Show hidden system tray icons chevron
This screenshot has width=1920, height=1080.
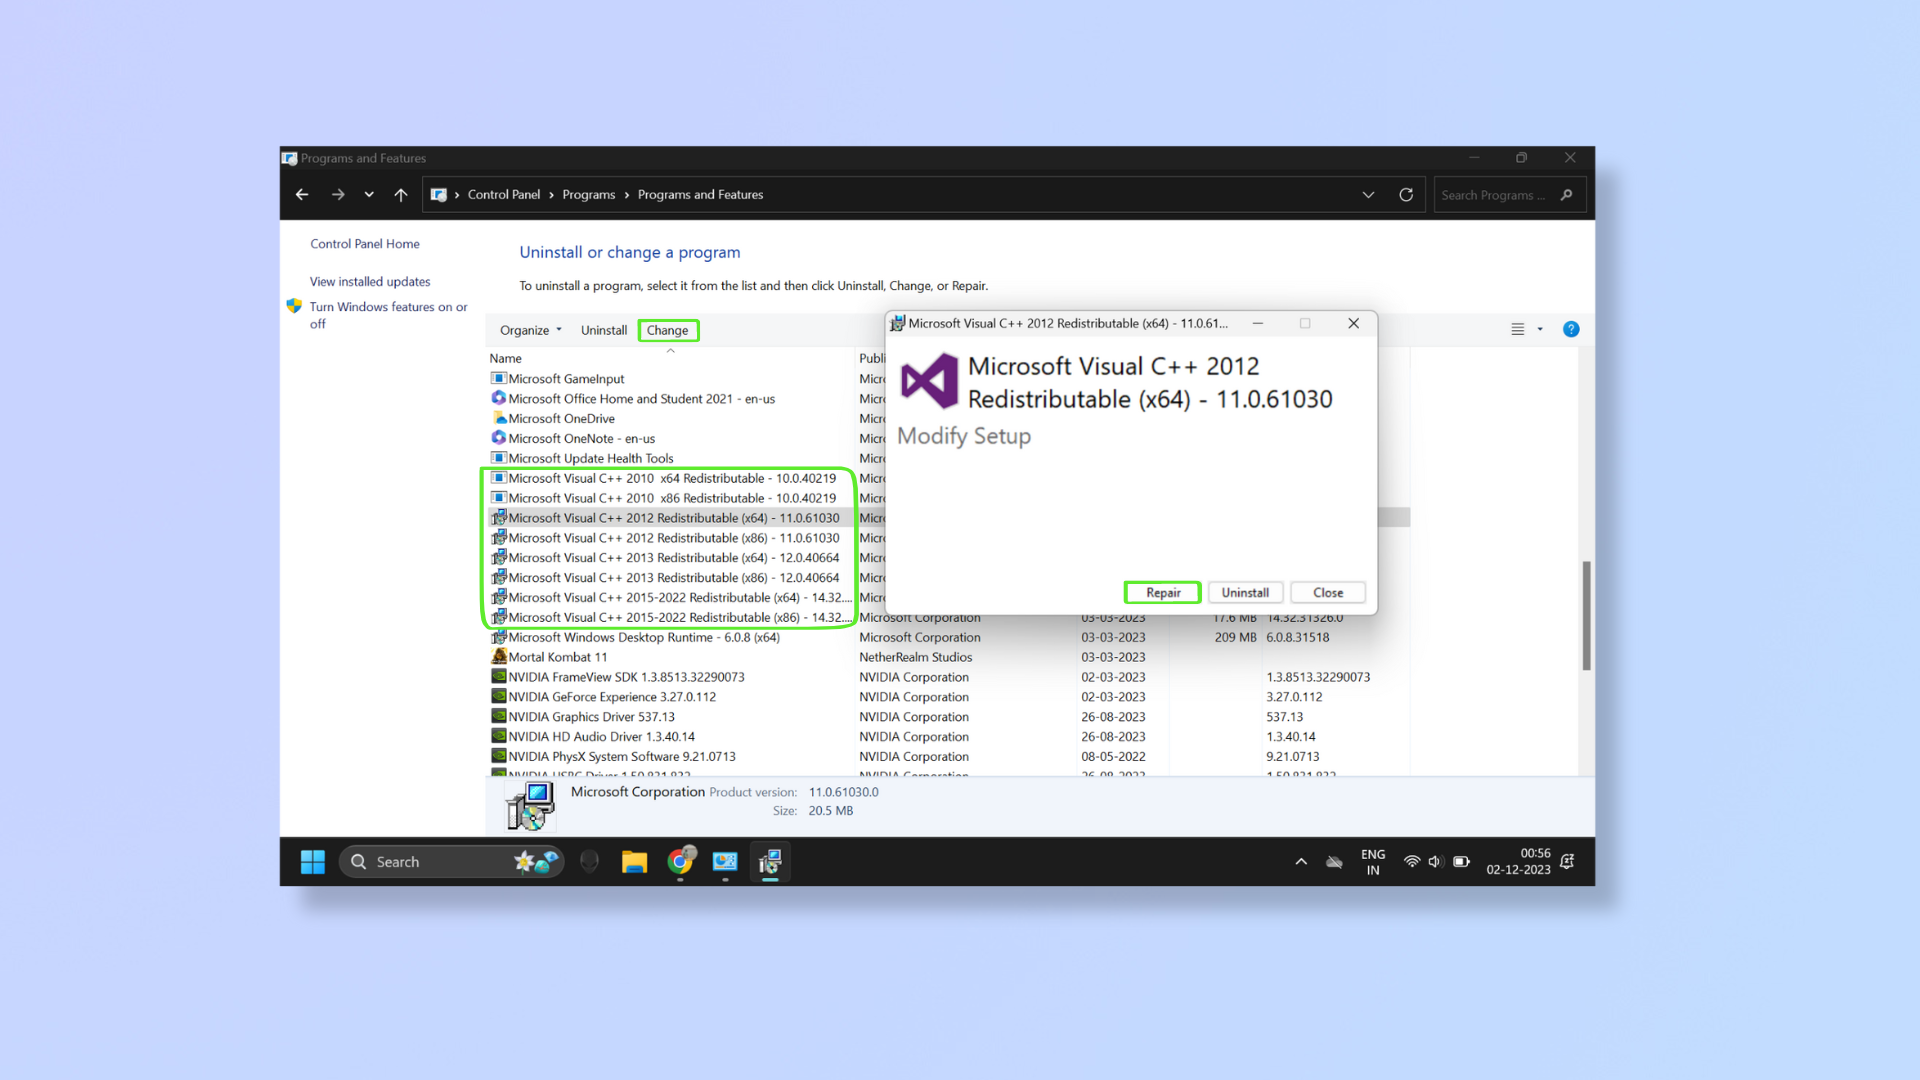click(x=1301, y=862)
